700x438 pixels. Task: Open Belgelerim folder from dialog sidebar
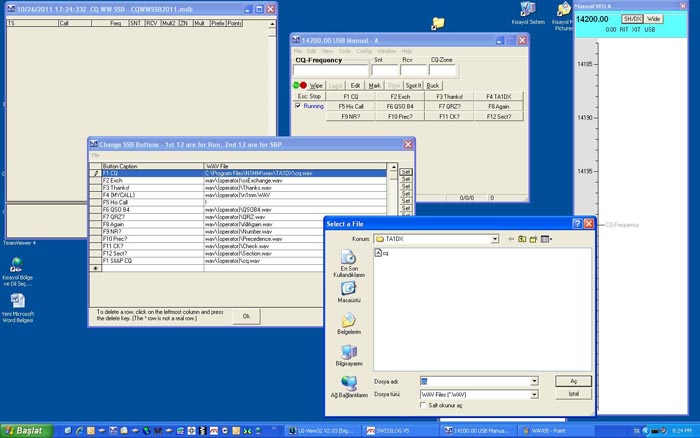(x=349, y=322)
